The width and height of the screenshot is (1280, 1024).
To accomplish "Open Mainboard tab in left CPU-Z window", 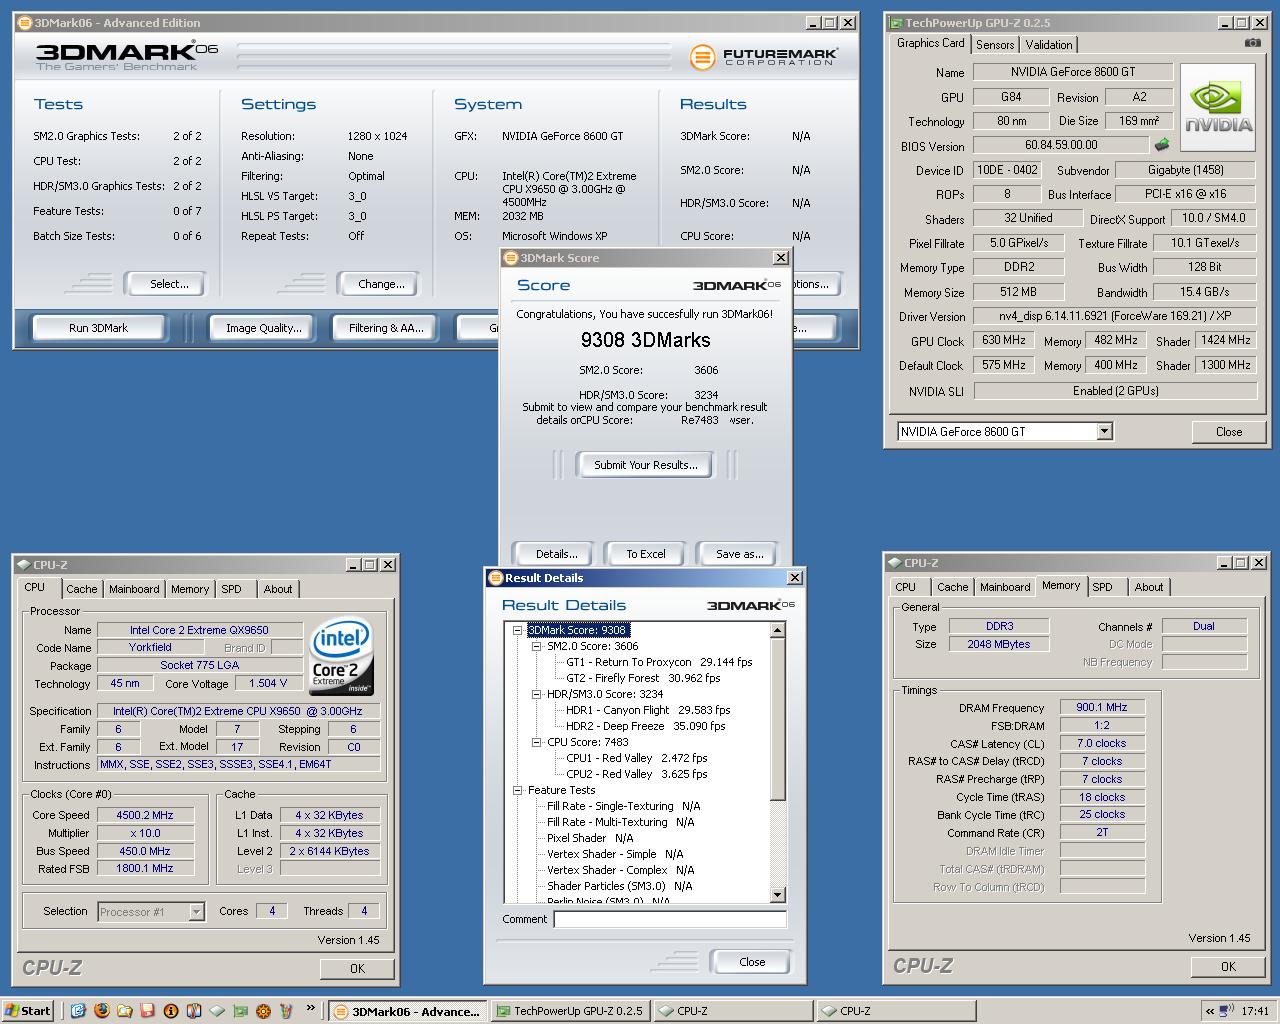I will pos(134,589).
